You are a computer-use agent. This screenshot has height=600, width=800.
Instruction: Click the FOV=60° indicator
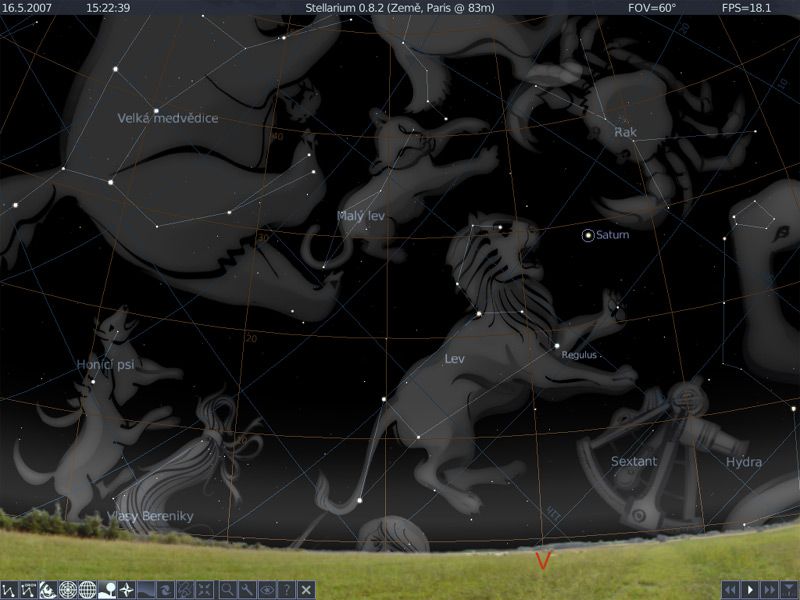(x=652, y=8)
